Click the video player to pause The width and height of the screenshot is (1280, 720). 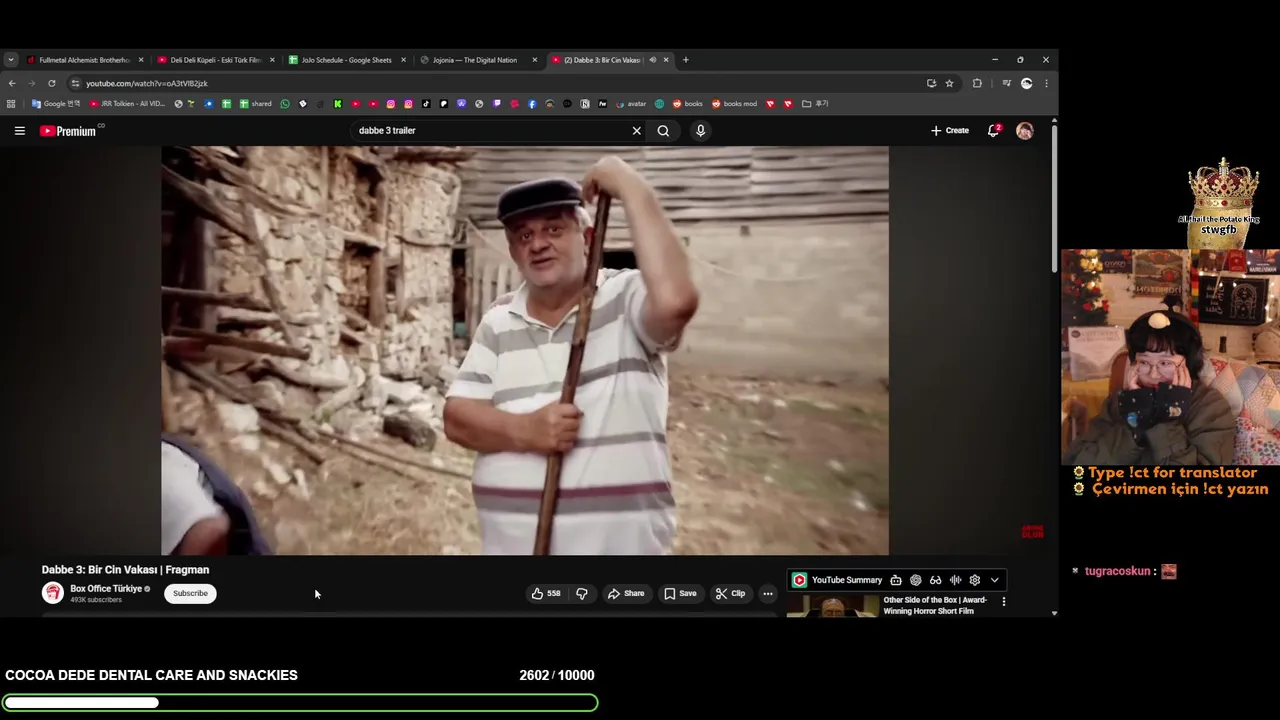[x=525, y=350]
